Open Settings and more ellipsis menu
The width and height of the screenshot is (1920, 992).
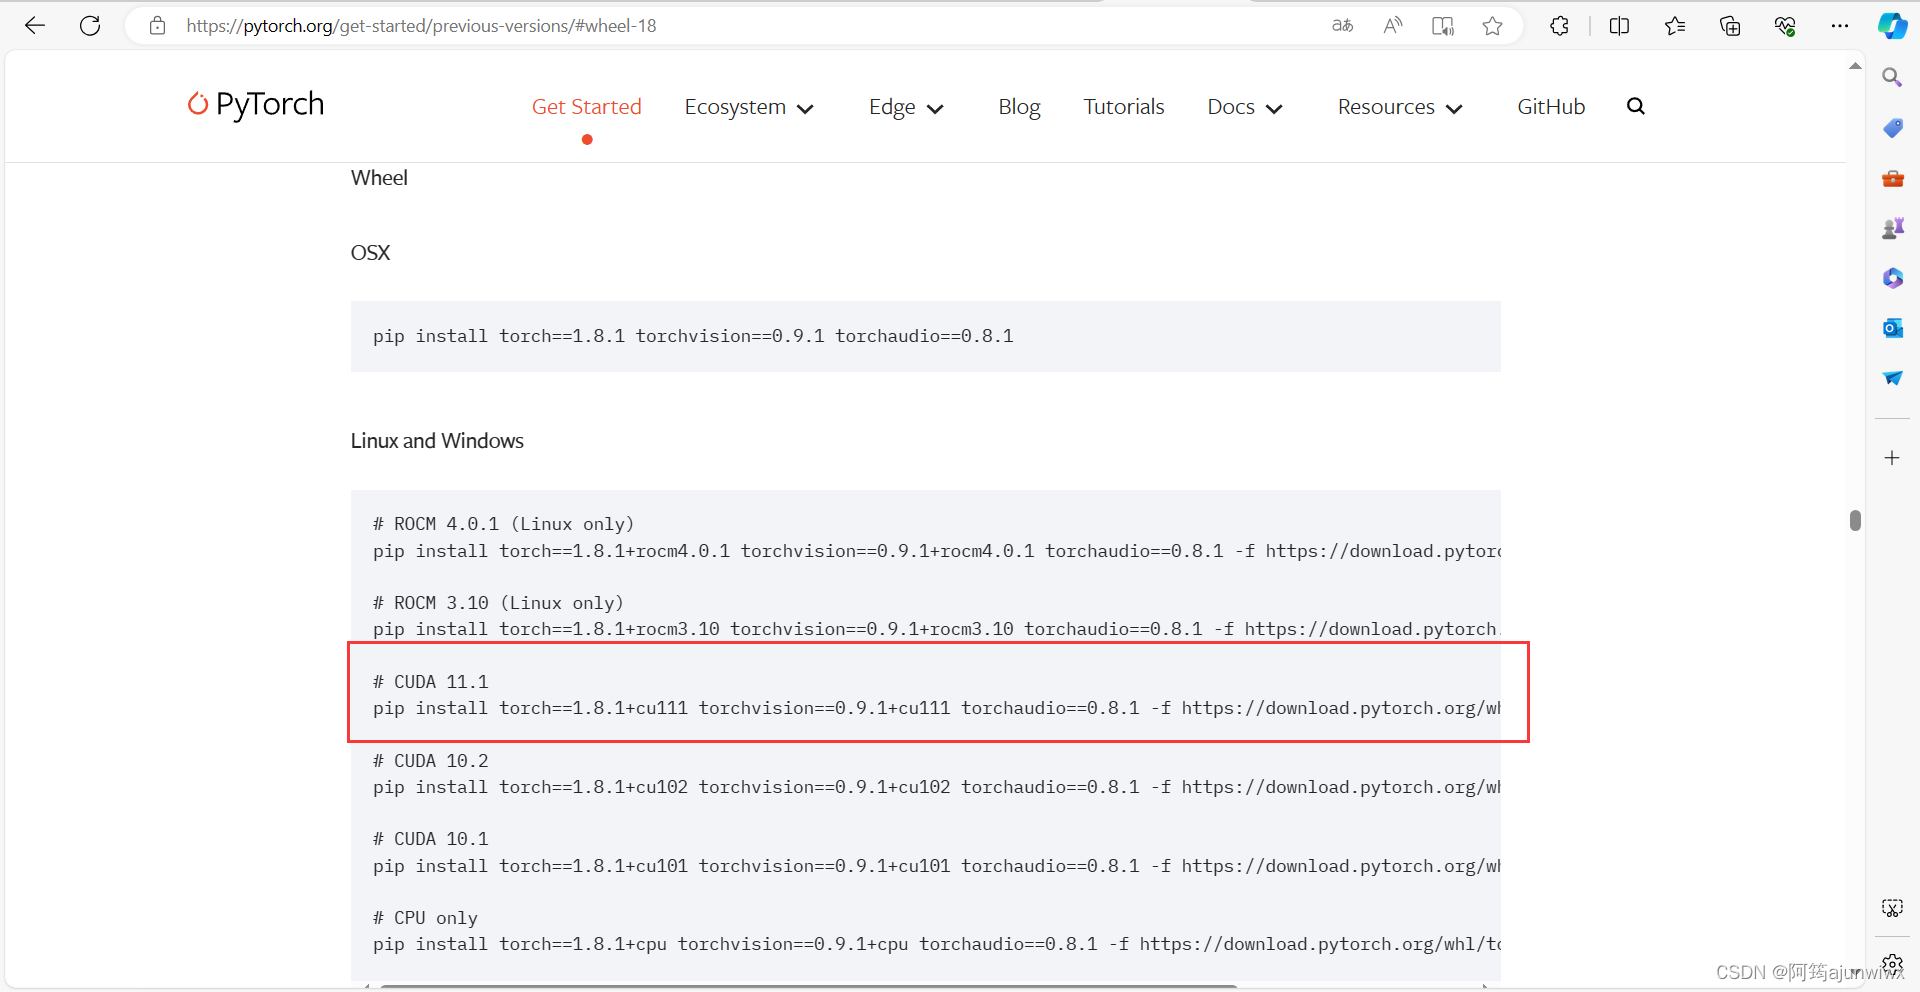tap(1840, 26)
